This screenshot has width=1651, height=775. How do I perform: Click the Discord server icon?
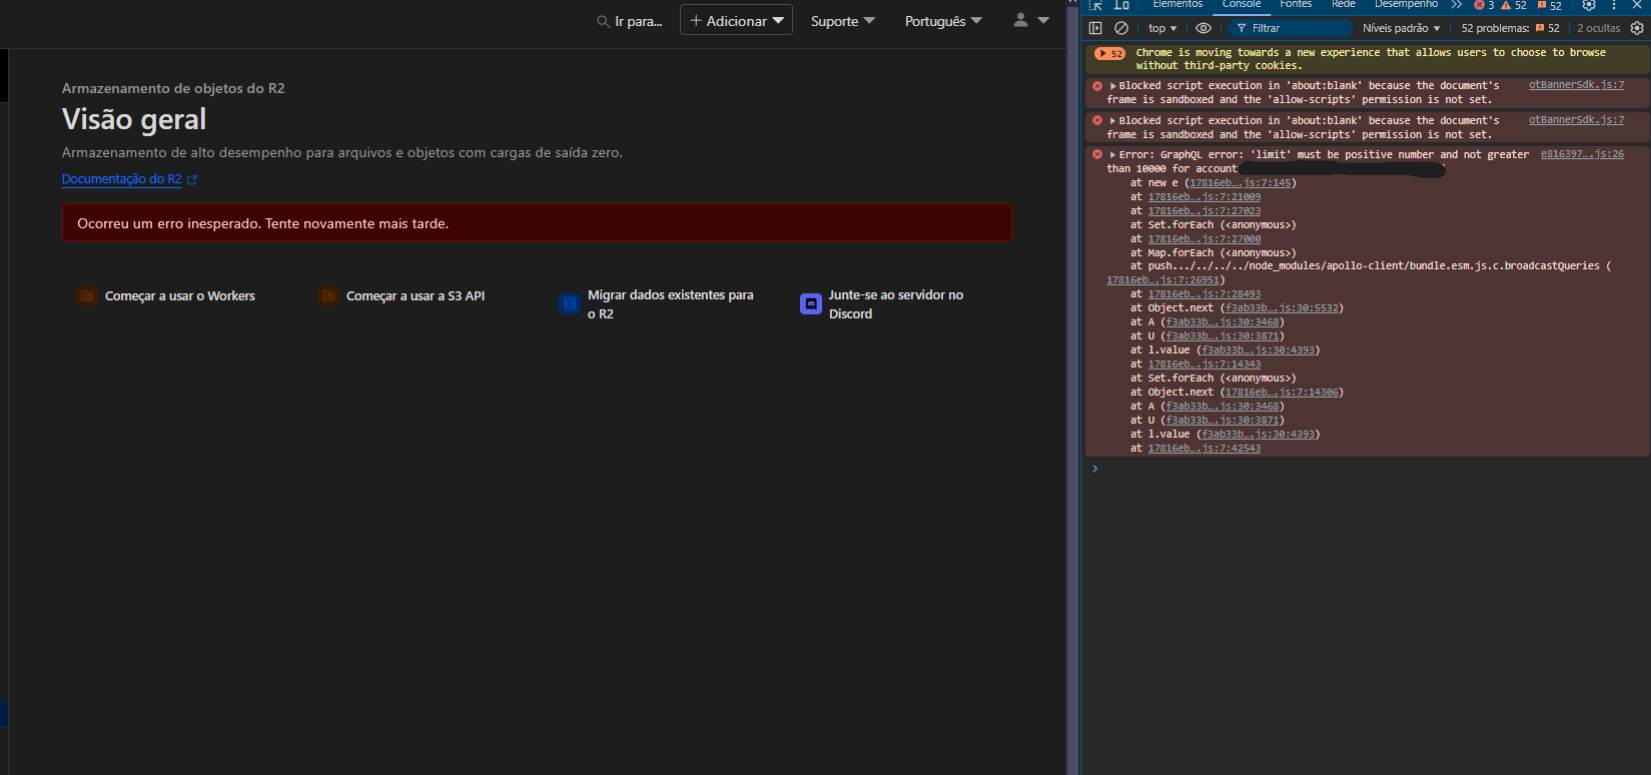tap(811, 304)
